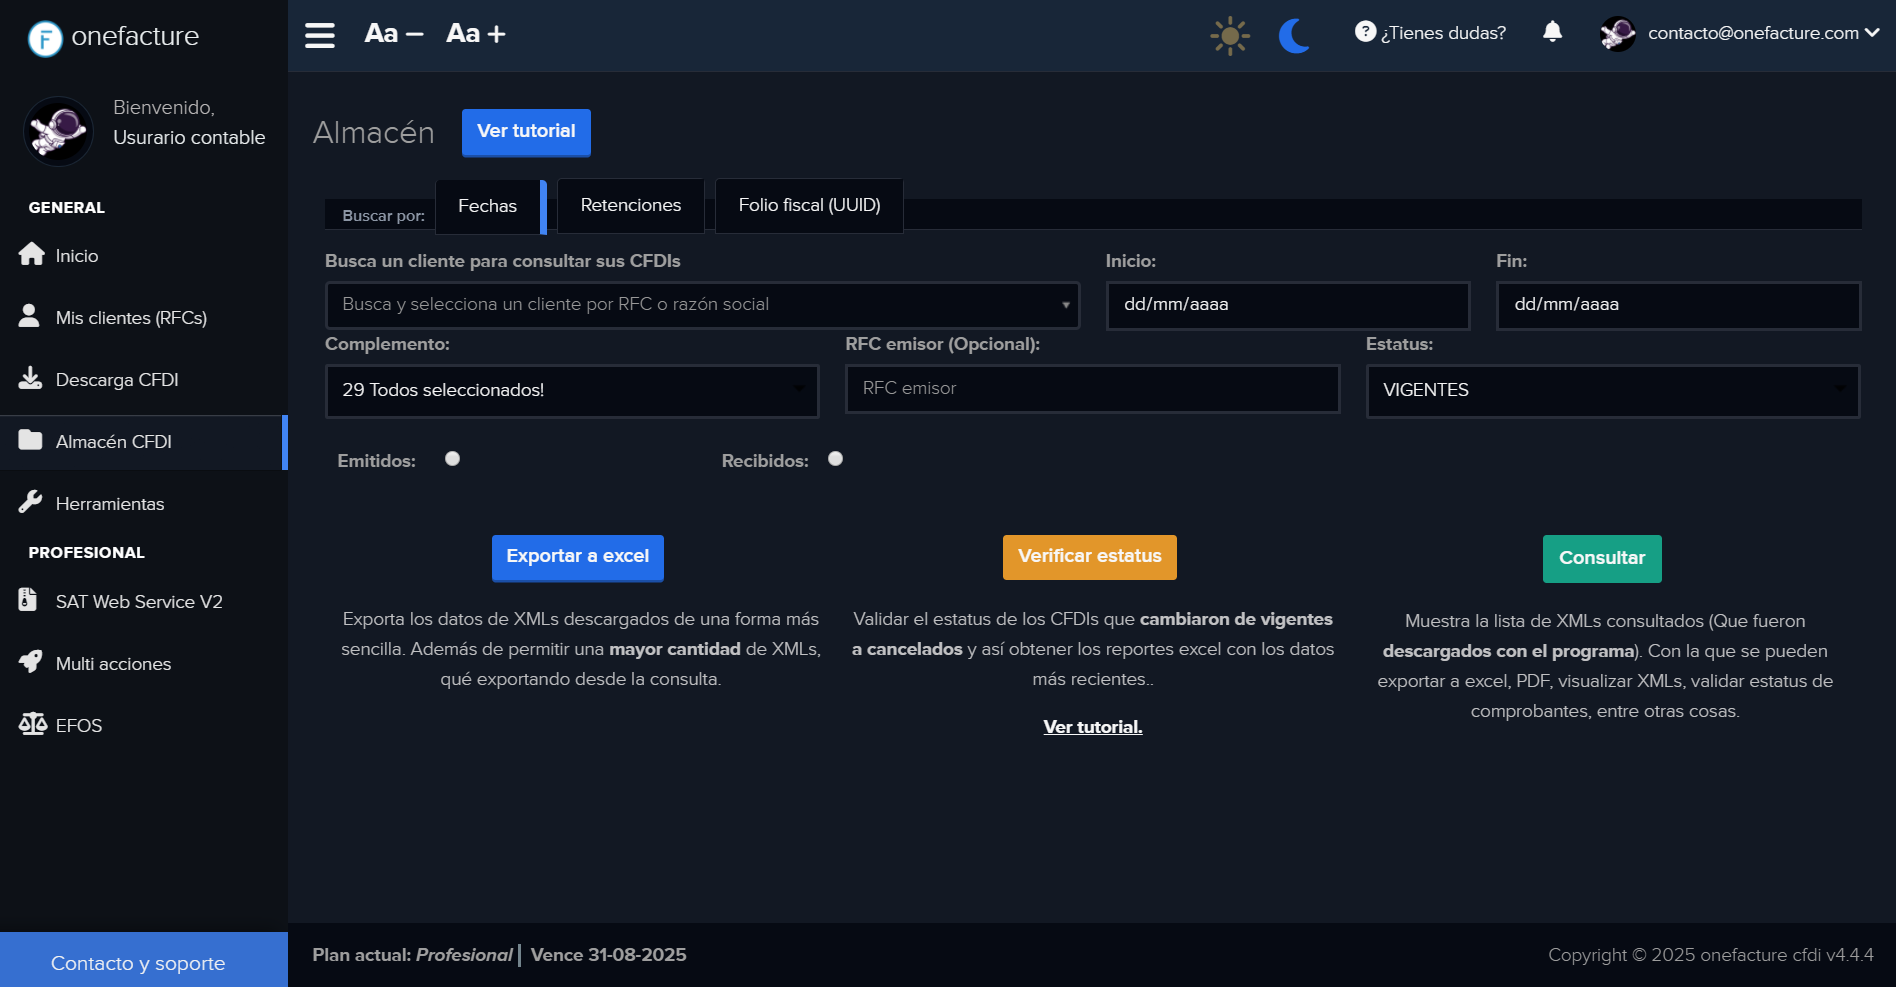Click the EFOS balance scale icon
This screenshot has height=987, width=1896.
click(x=33, y=724)
